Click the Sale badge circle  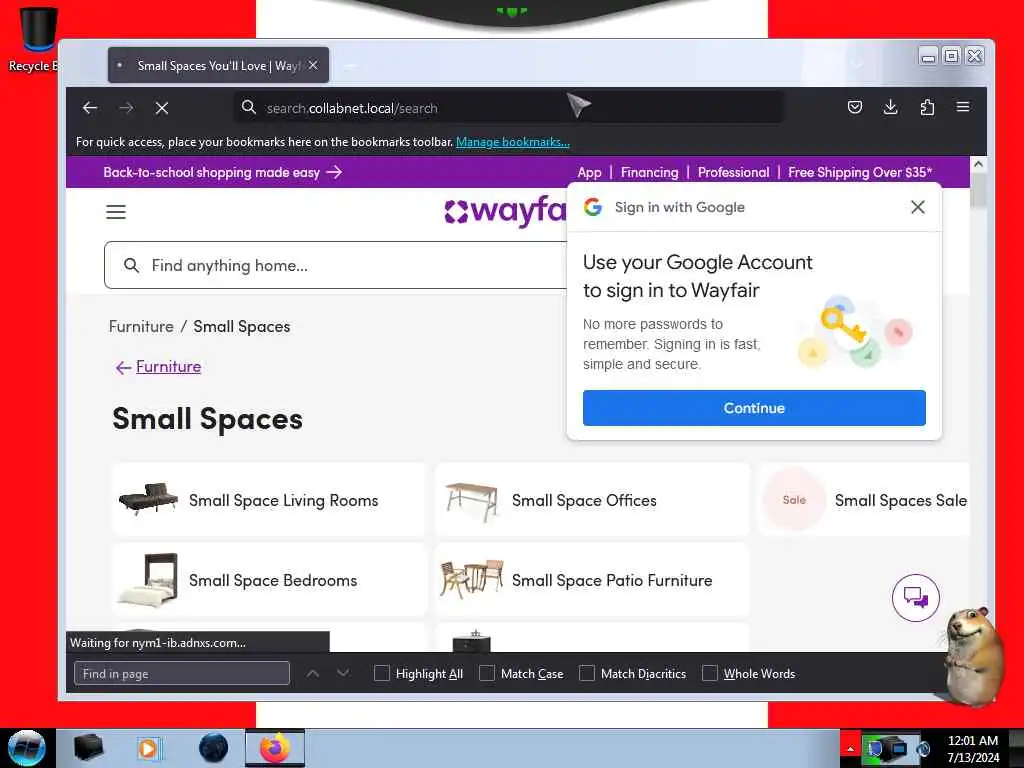(794, 500)
